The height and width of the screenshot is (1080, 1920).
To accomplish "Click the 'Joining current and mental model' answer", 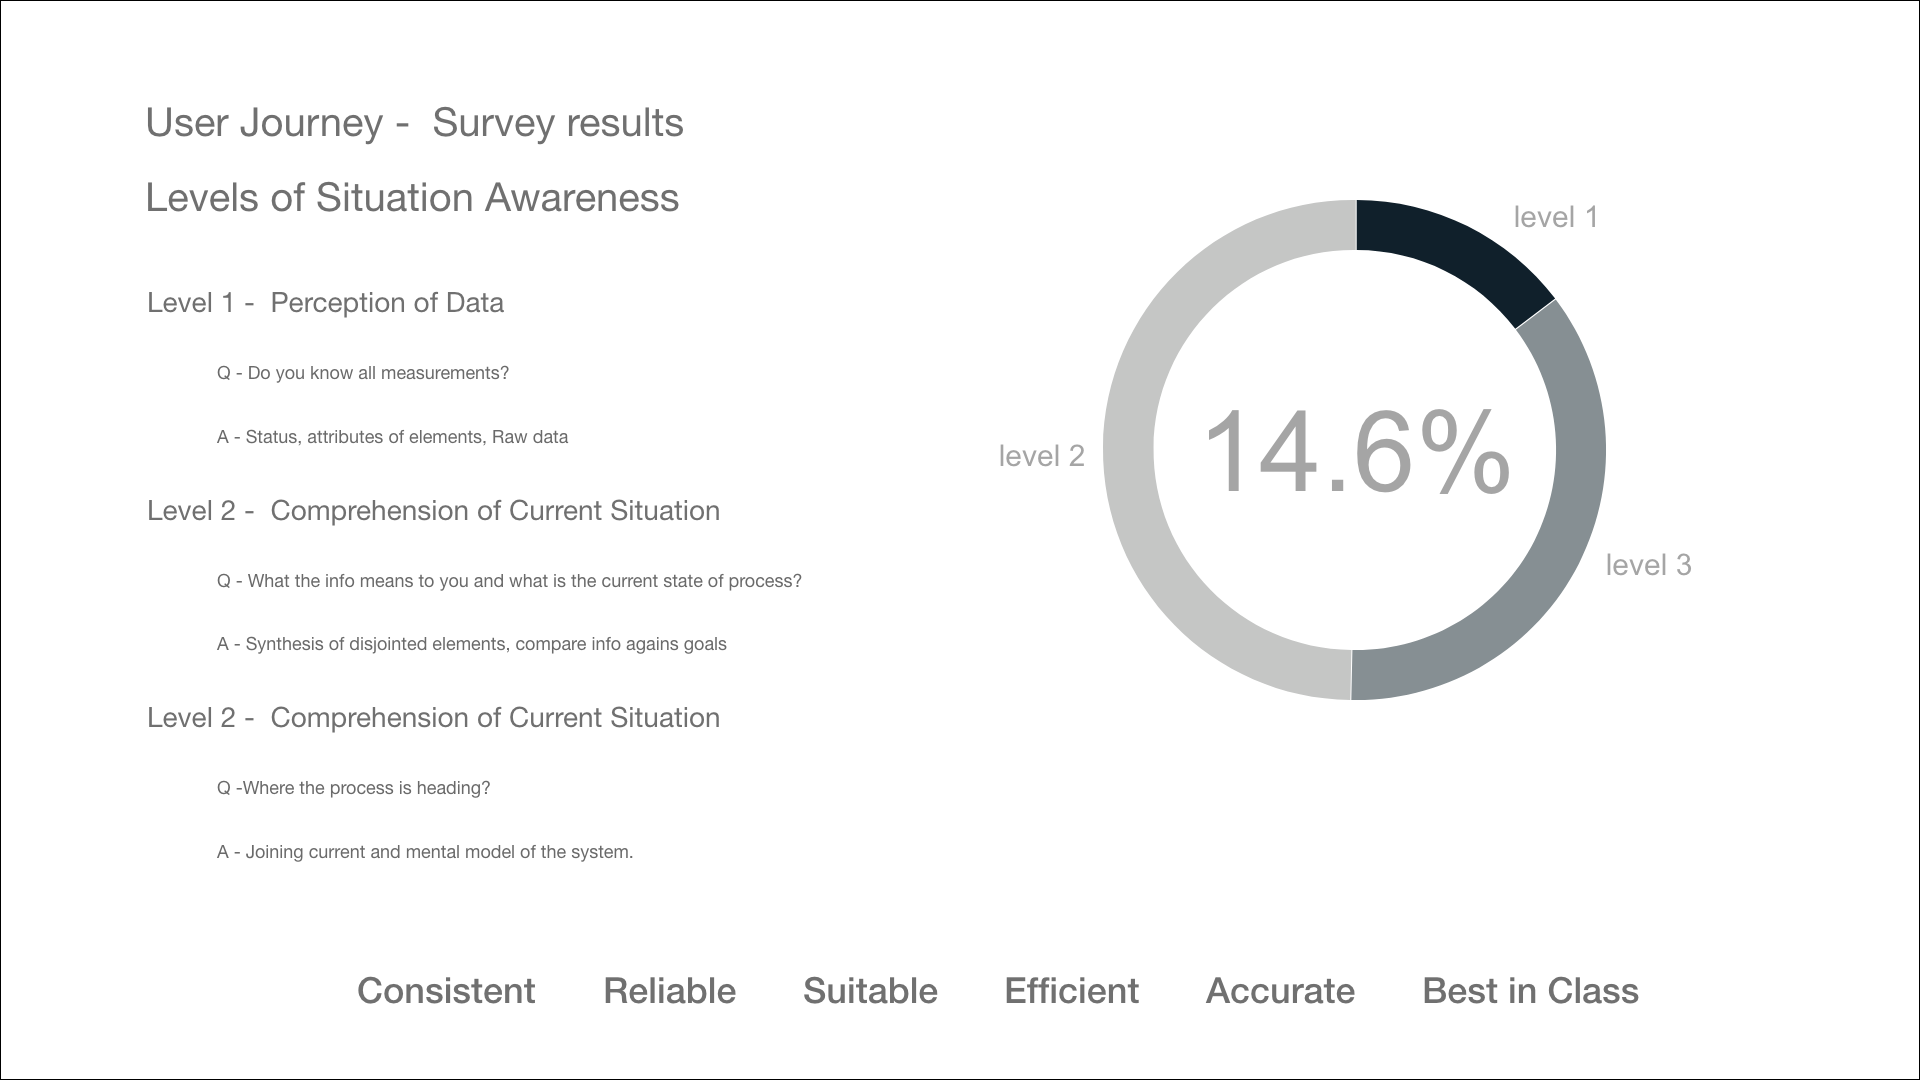I will coord(425,852).
